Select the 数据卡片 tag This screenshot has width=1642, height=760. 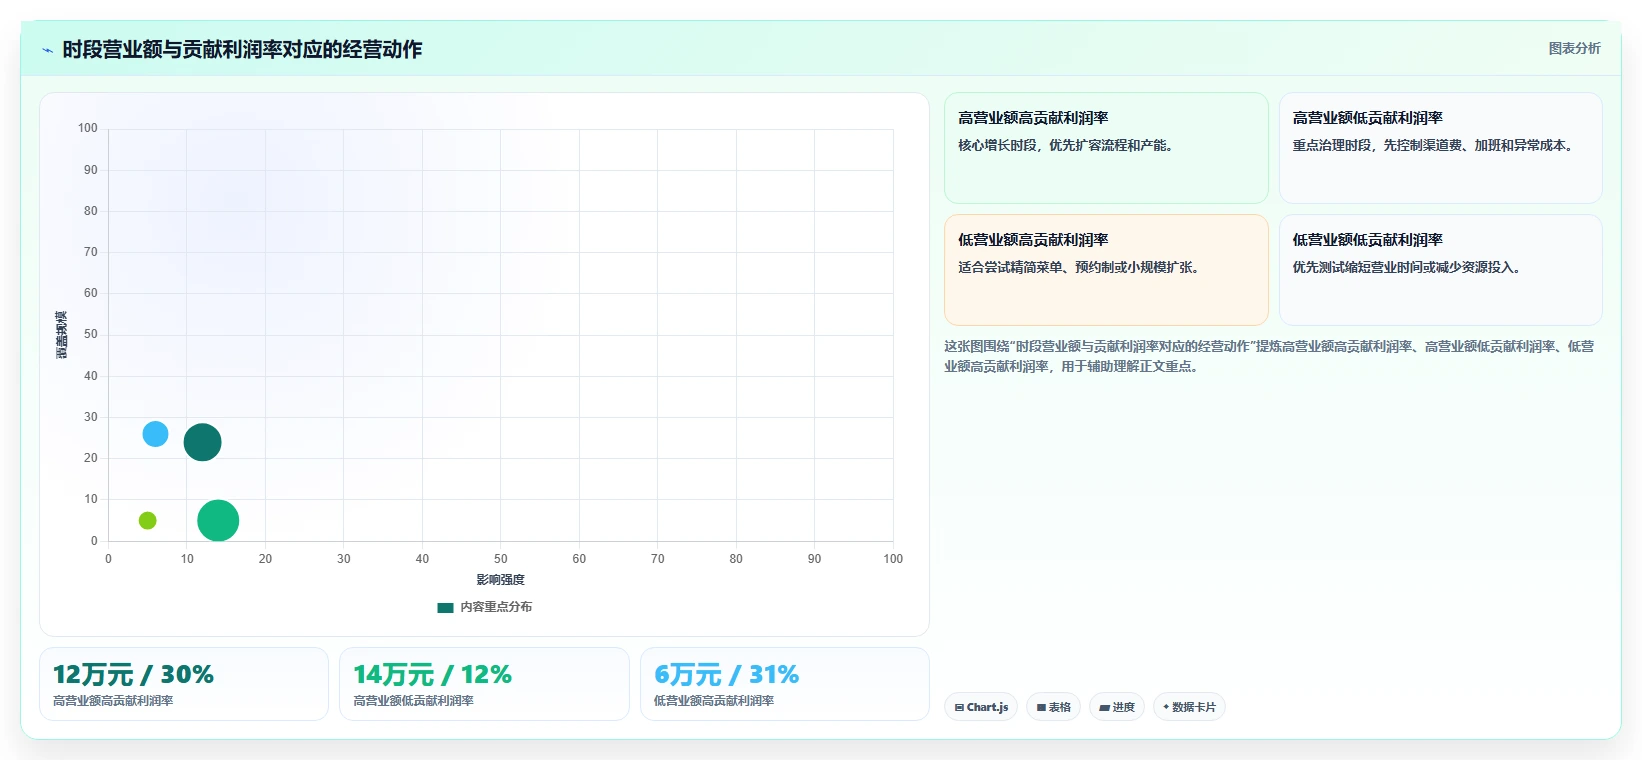coord(1189,707)
